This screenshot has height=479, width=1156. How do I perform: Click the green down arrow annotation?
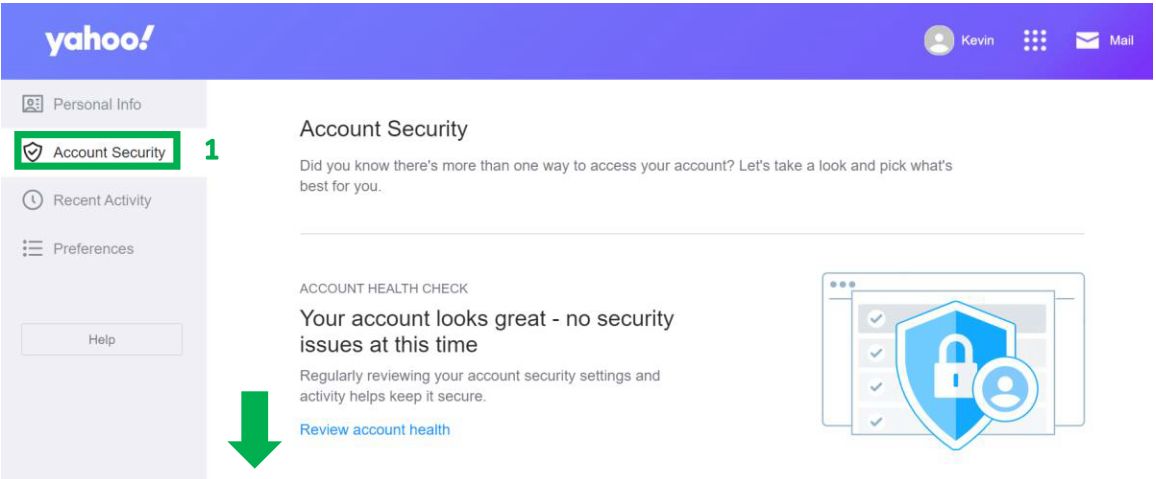(254, 429)
